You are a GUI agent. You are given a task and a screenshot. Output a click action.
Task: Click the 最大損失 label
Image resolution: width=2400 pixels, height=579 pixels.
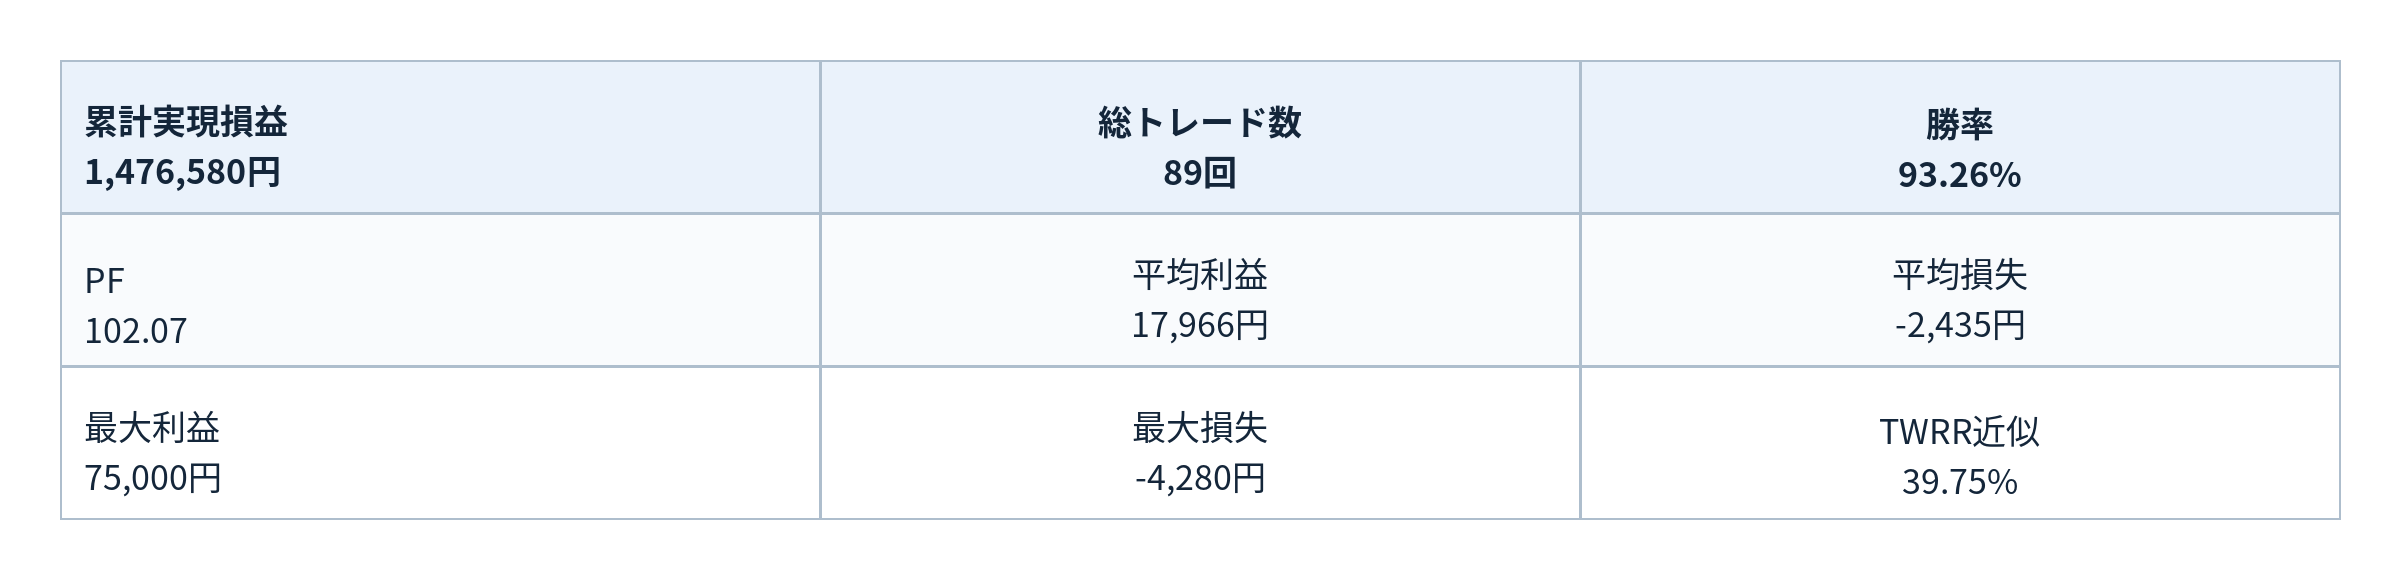point(1199,428)
